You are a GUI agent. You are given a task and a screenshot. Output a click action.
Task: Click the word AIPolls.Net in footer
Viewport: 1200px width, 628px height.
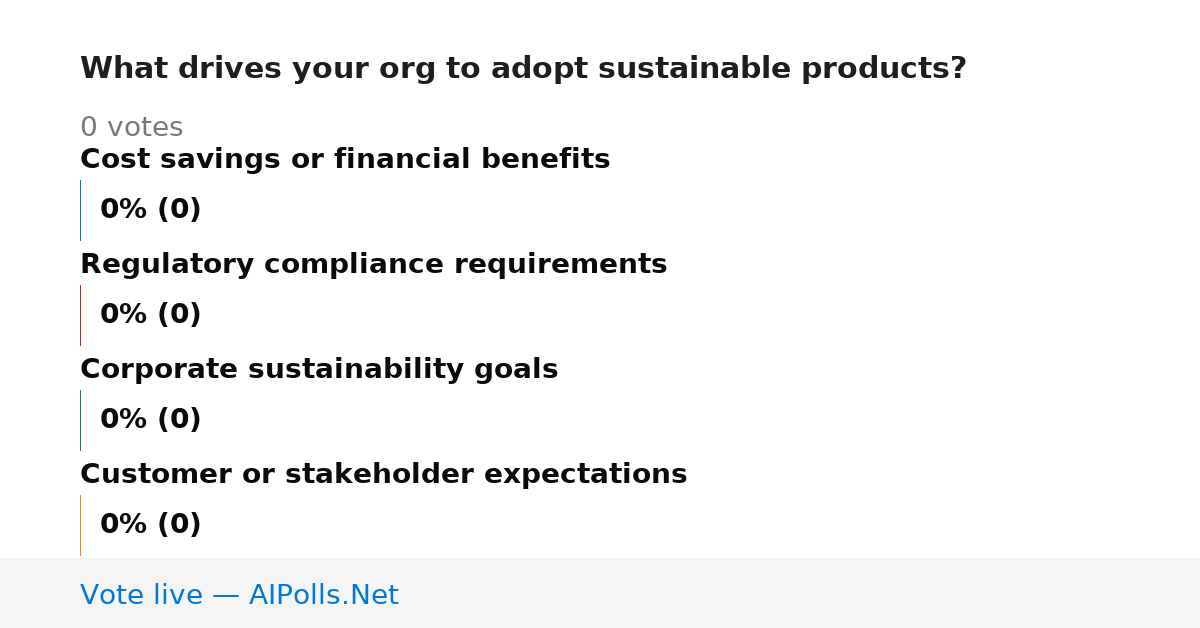point(324,595)
